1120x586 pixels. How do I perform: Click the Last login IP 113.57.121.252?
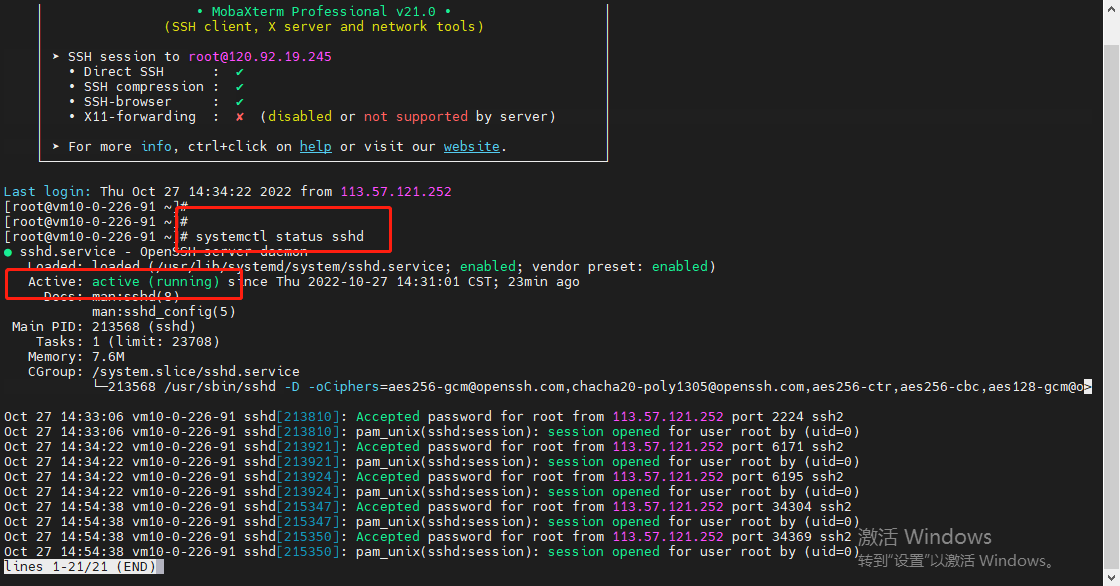tap(396, 192)
